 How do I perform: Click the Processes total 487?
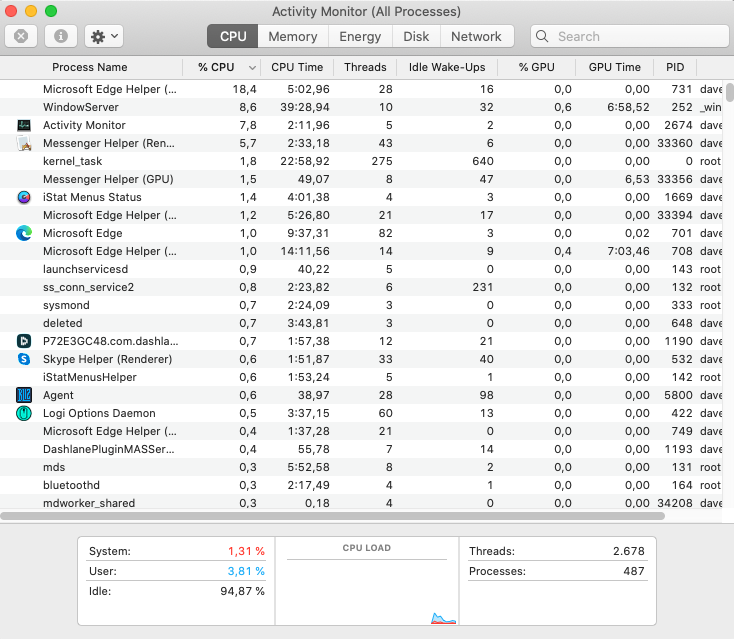634,571
